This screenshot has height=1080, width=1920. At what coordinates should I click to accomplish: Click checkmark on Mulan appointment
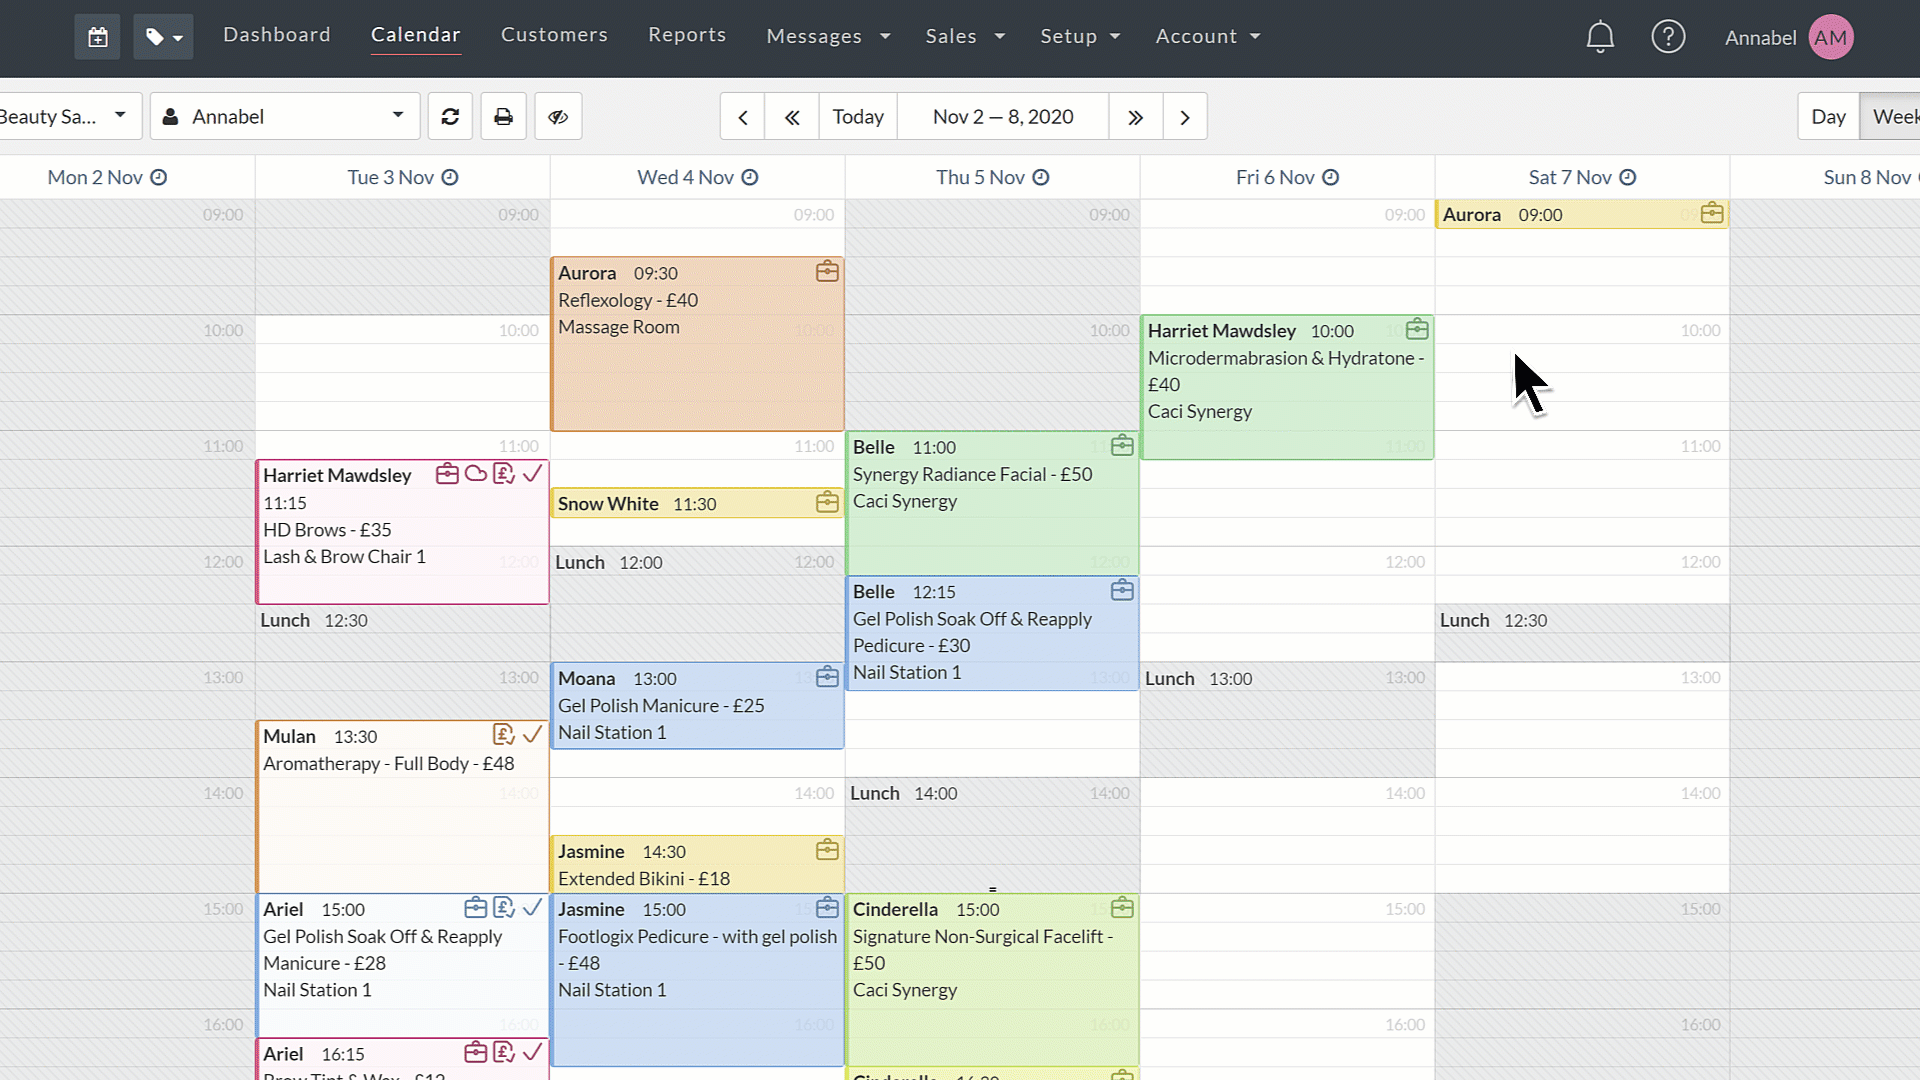533,735
